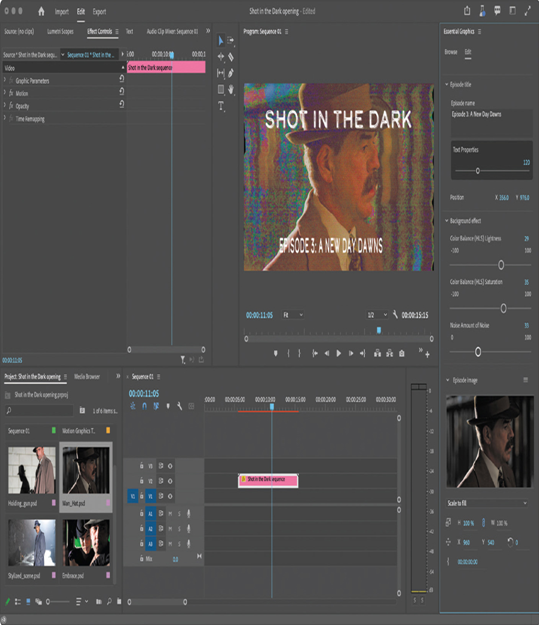Toggle snap magnet in timeline
This screenshot has width=539, height=625.
click(144, 406)
